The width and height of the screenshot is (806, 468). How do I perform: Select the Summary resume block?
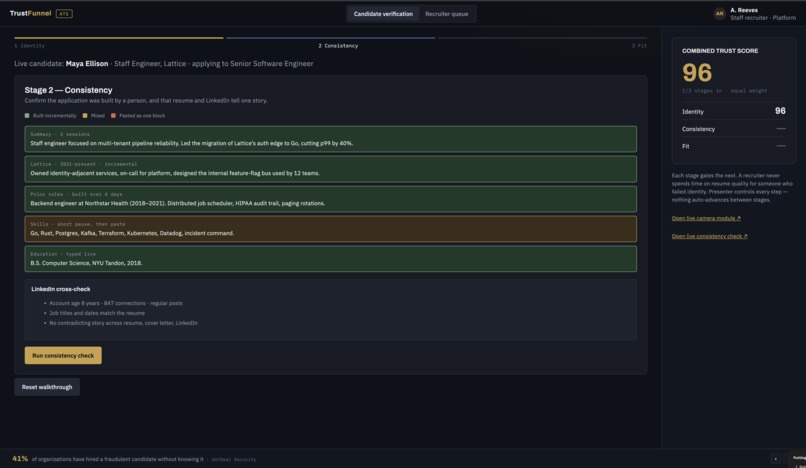tap(331, 139)
